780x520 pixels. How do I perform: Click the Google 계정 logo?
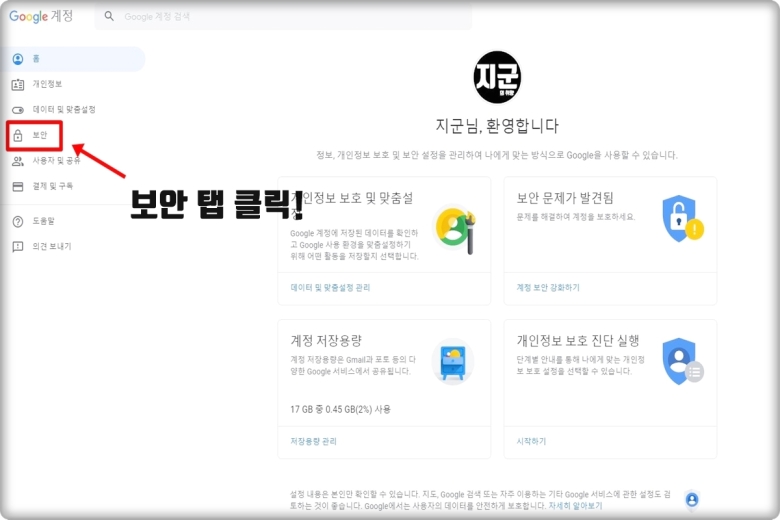41,16
